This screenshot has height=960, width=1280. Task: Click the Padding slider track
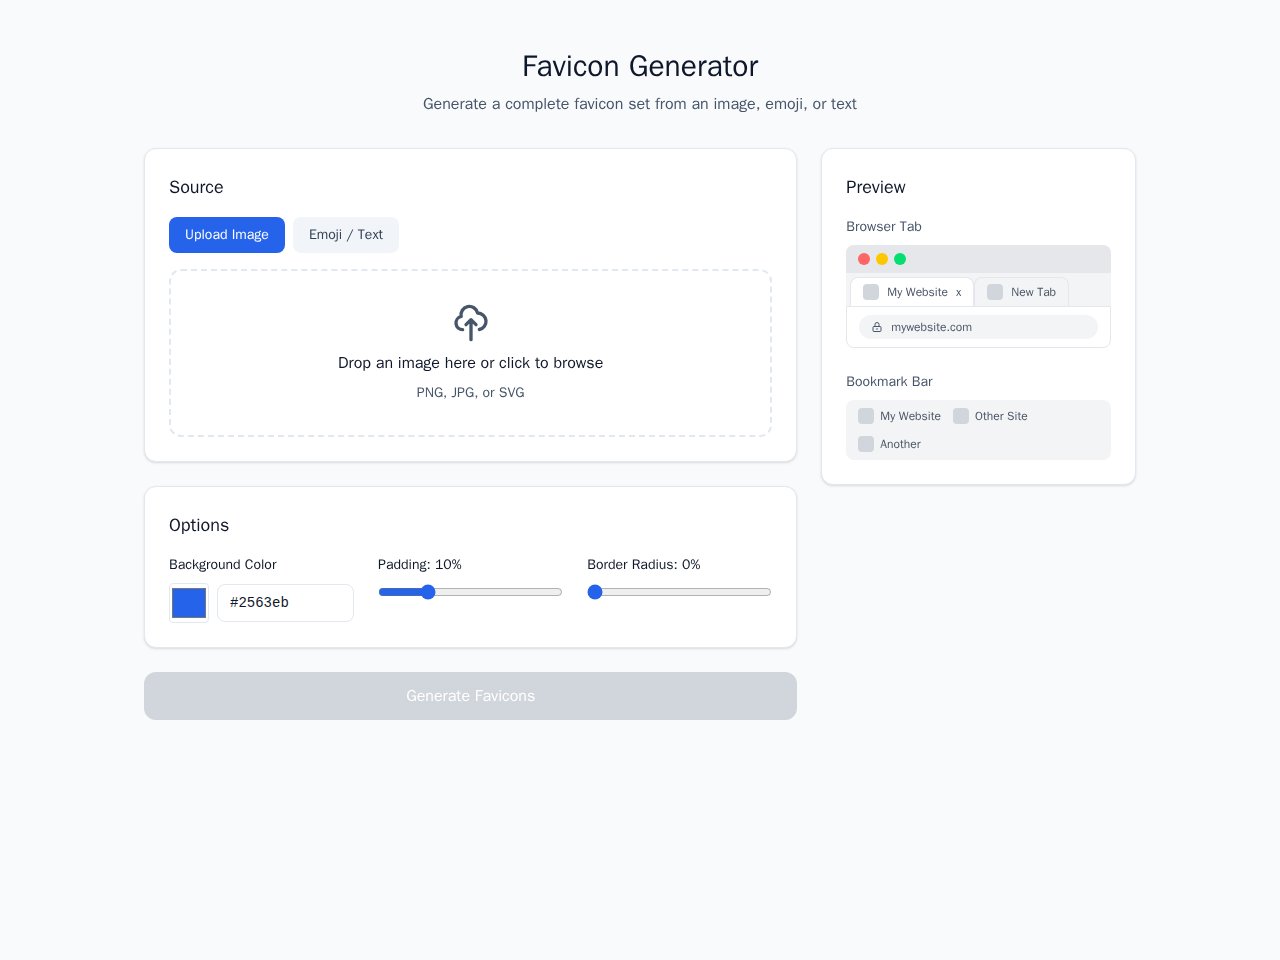pyautogui.click(x=470, y=592)
